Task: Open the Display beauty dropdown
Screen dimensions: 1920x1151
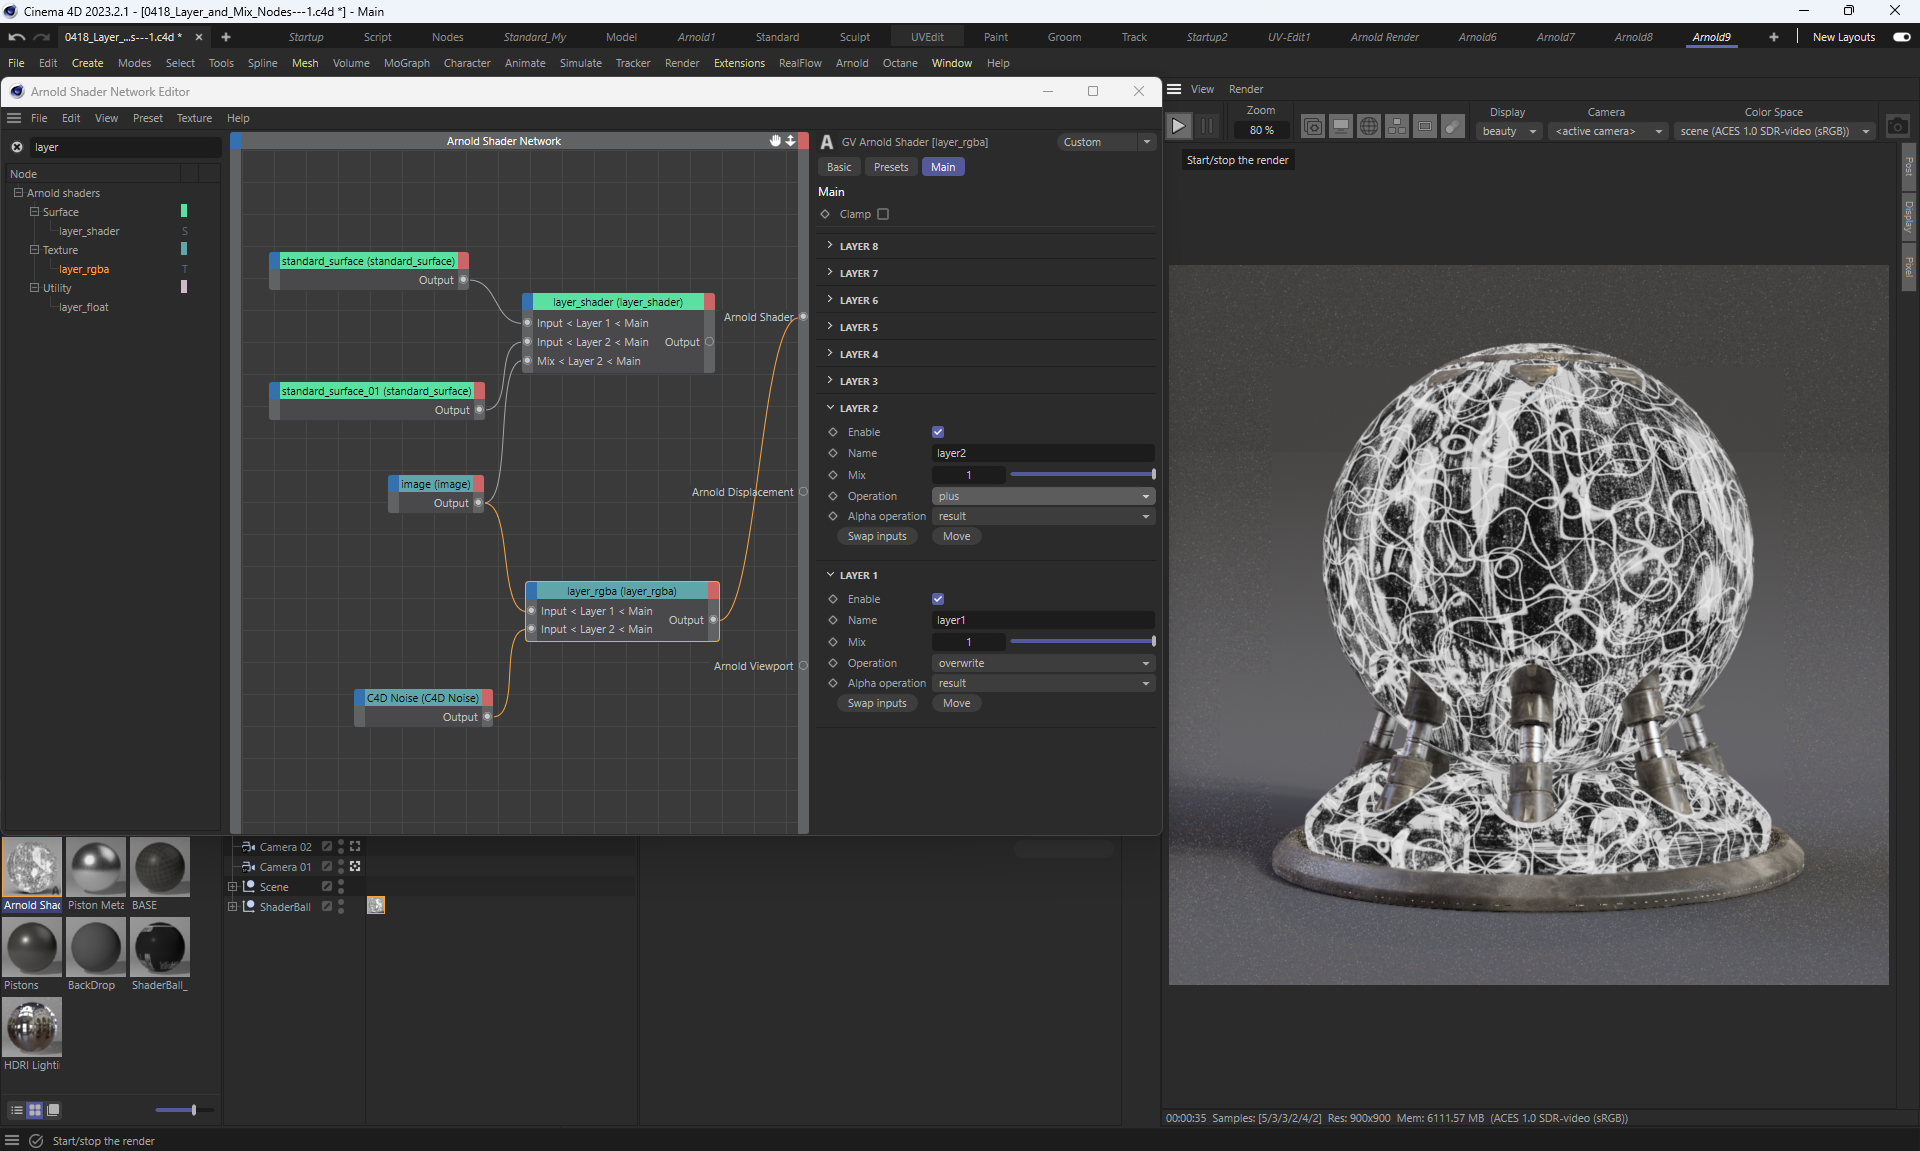Action: [1508, 131]
